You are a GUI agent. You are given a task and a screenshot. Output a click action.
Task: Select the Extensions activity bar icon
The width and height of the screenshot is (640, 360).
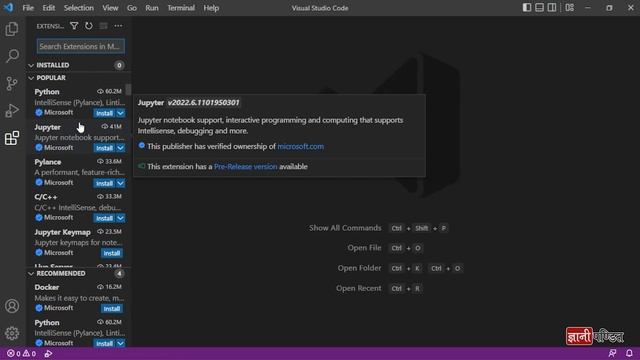pos(12,138)
